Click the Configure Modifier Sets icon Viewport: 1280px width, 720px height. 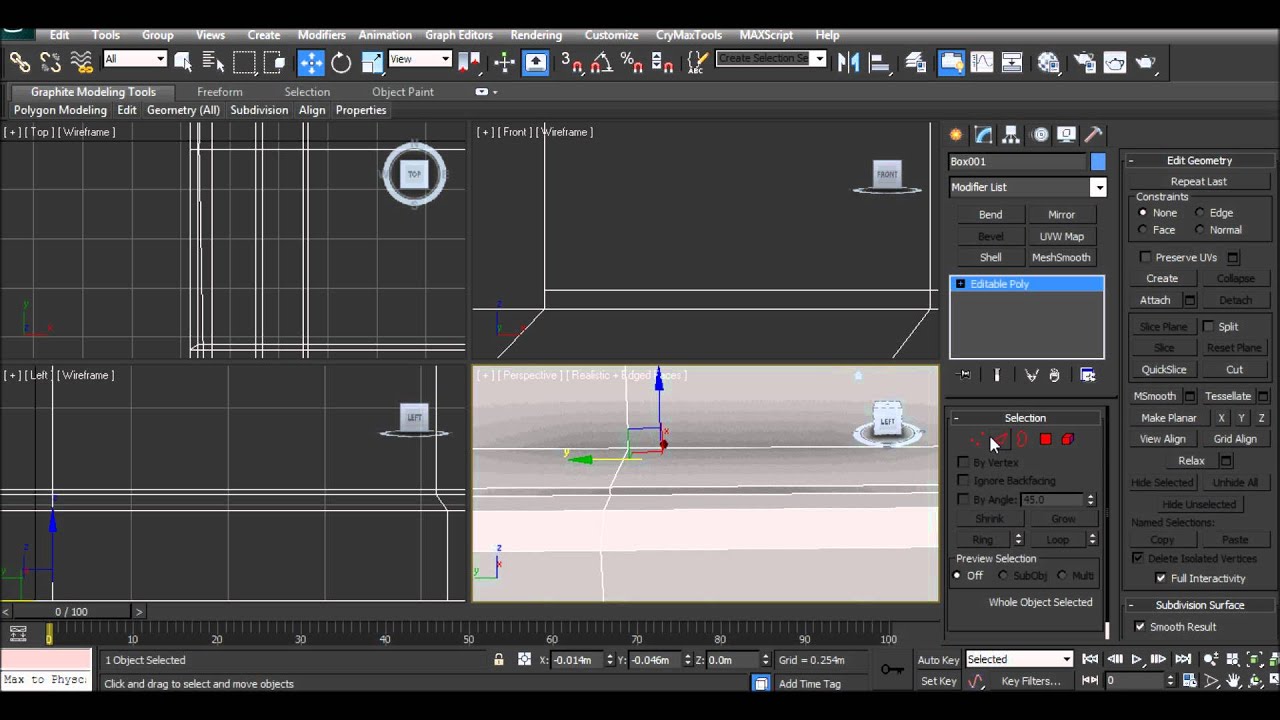click(1088, 375)
